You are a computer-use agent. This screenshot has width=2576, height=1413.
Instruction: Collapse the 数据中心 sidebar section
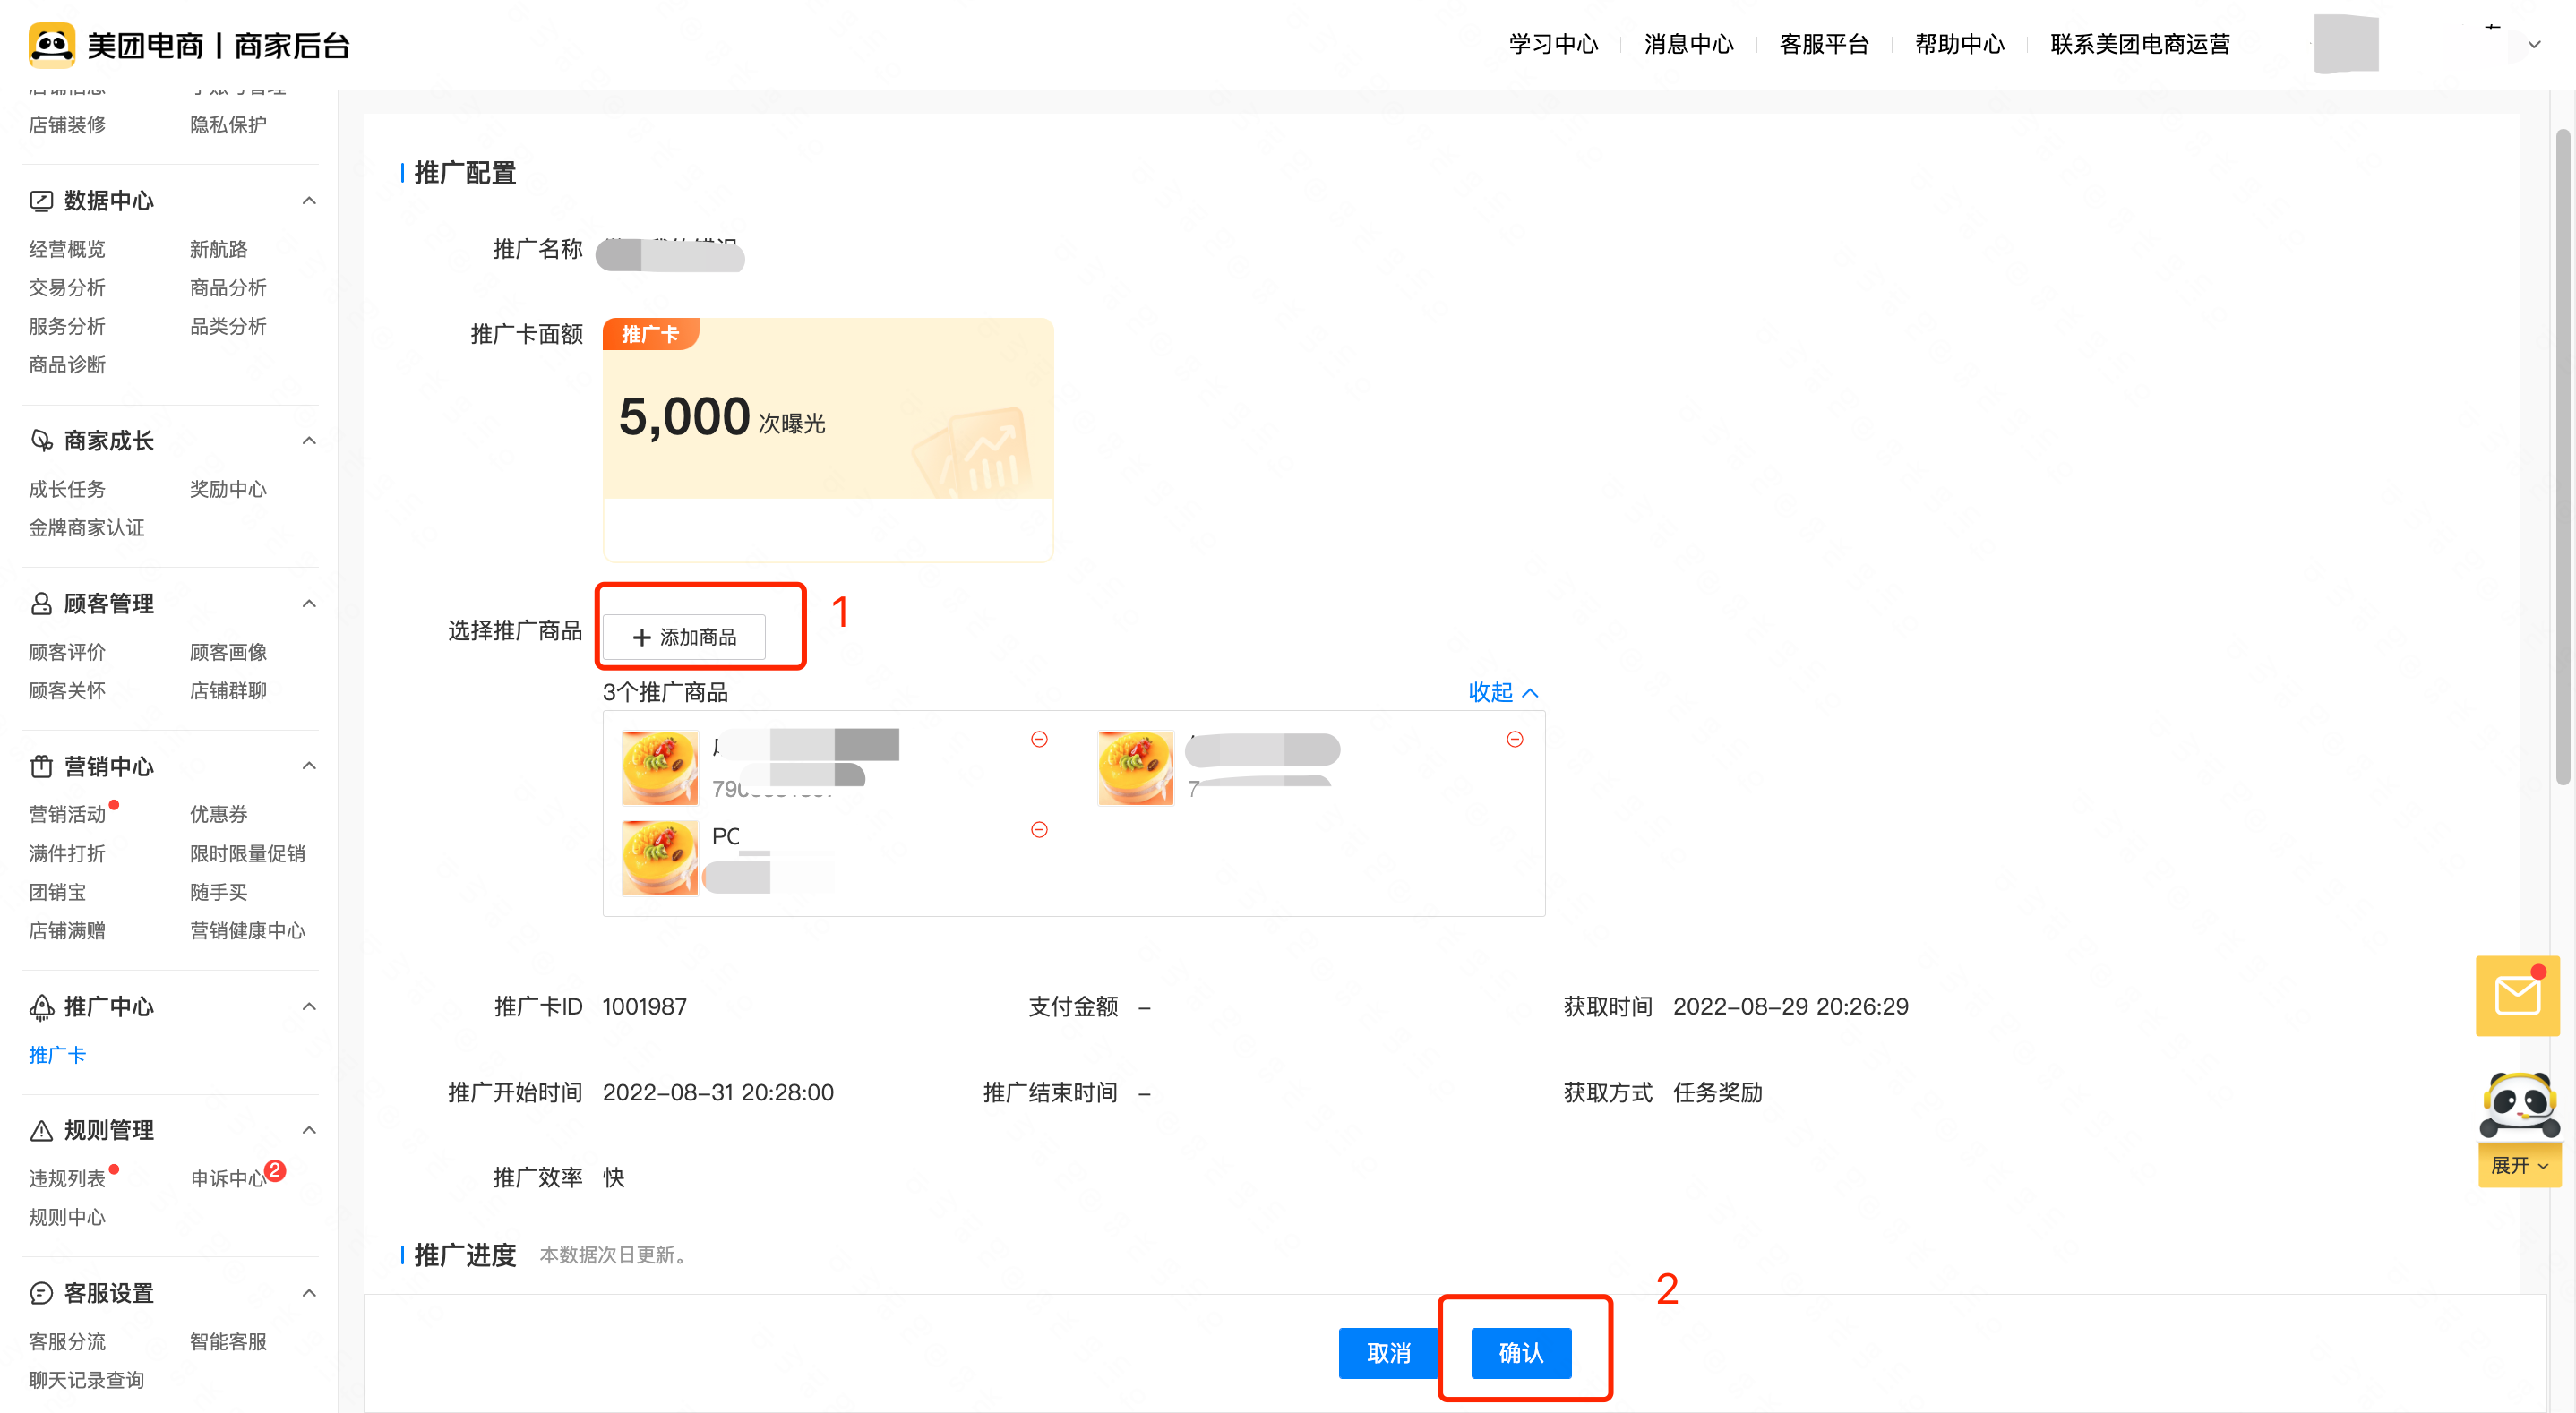[309, 201]
